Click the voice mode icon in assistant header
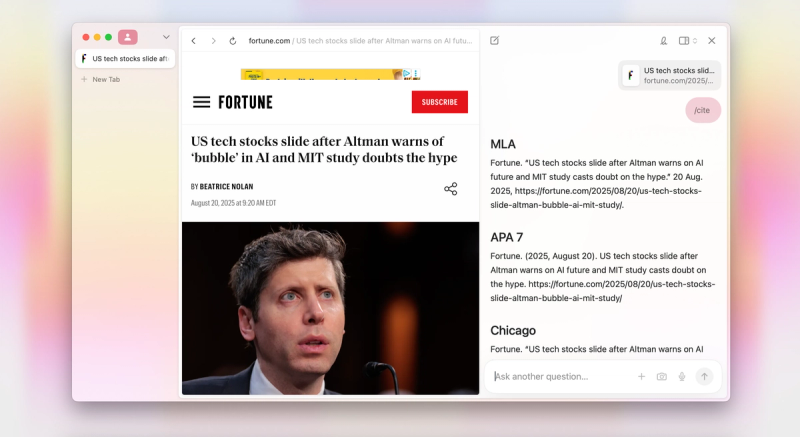The image size is (800, 437). [x=663, y=41]
